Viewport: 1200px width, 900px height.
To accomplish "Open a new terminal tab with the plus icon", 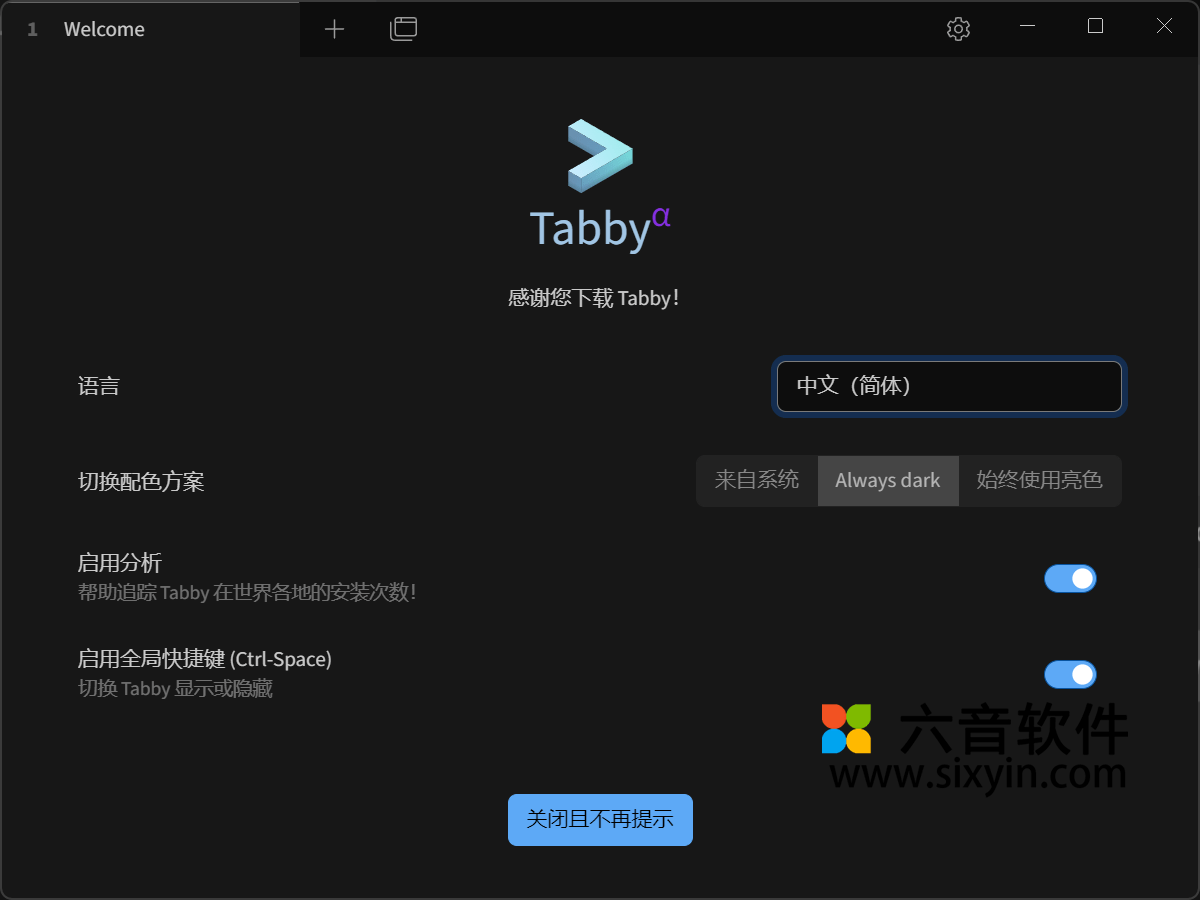I will pyautogui.click(x=334, y=28).
